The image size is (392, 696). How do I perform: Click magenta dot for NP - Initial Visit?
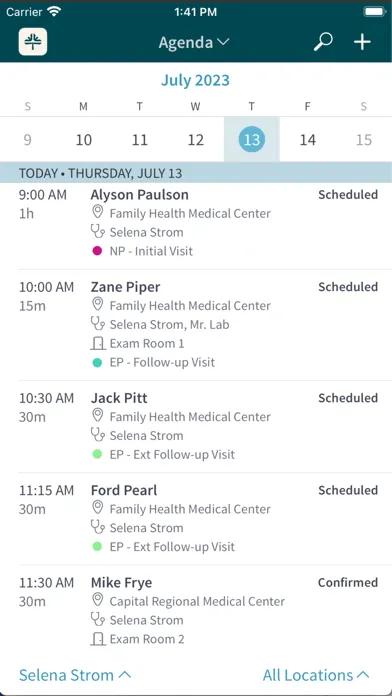pyautogui.click(x=97, y=251)
